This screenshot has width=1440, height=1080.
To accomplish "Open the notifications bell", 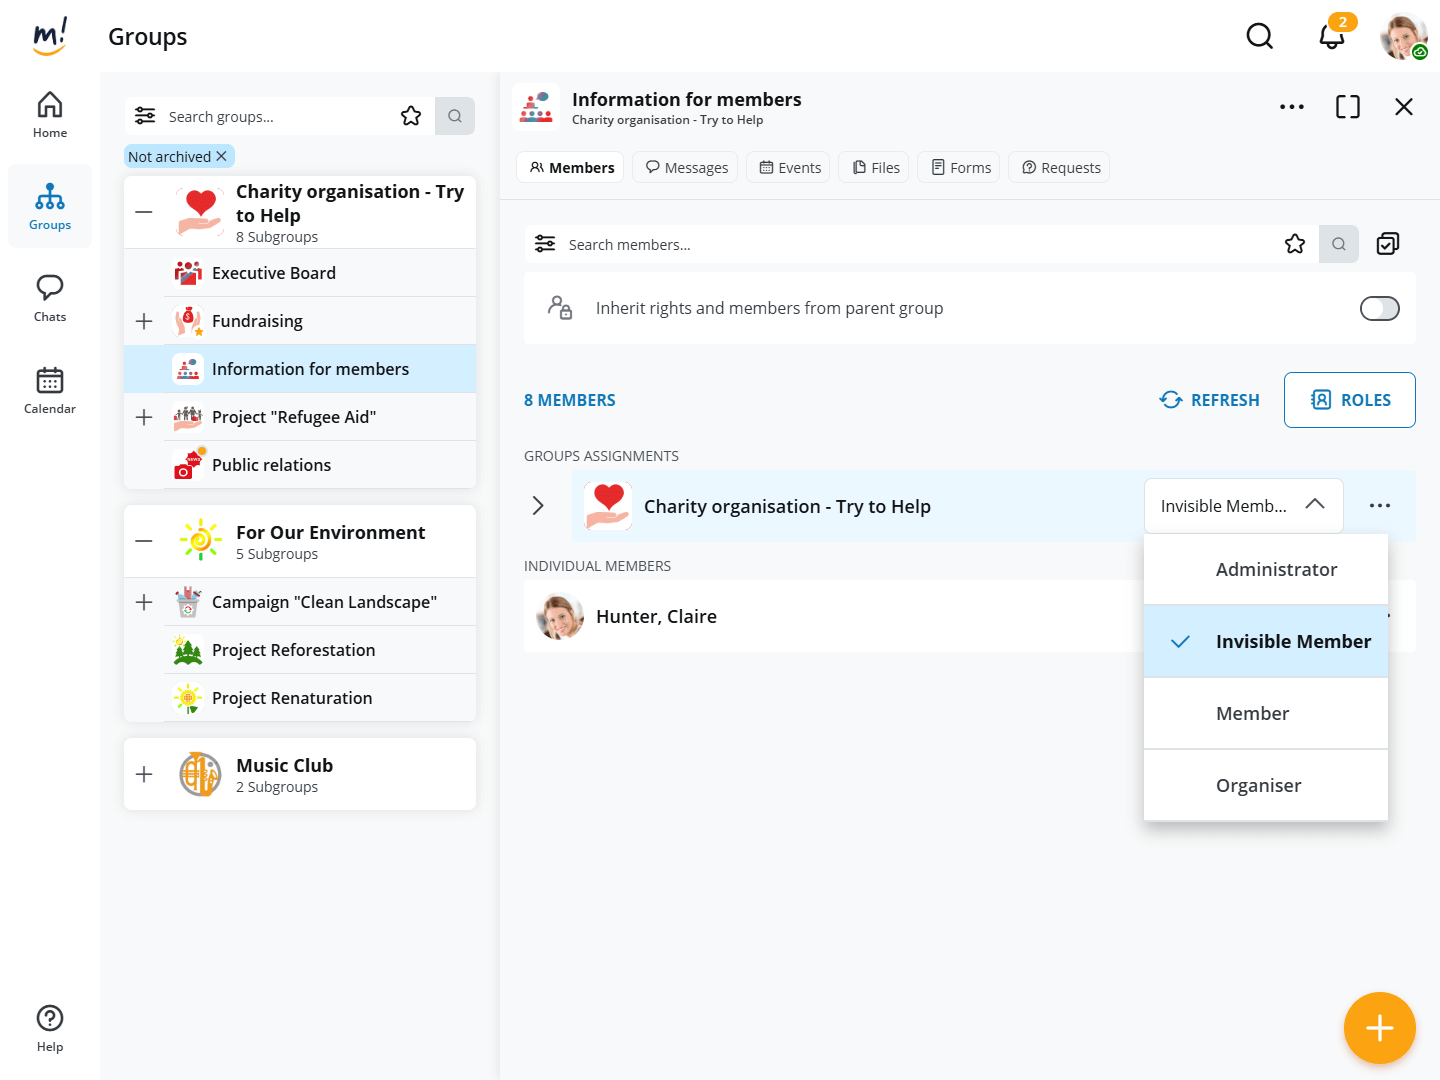I will (1331, 37).
